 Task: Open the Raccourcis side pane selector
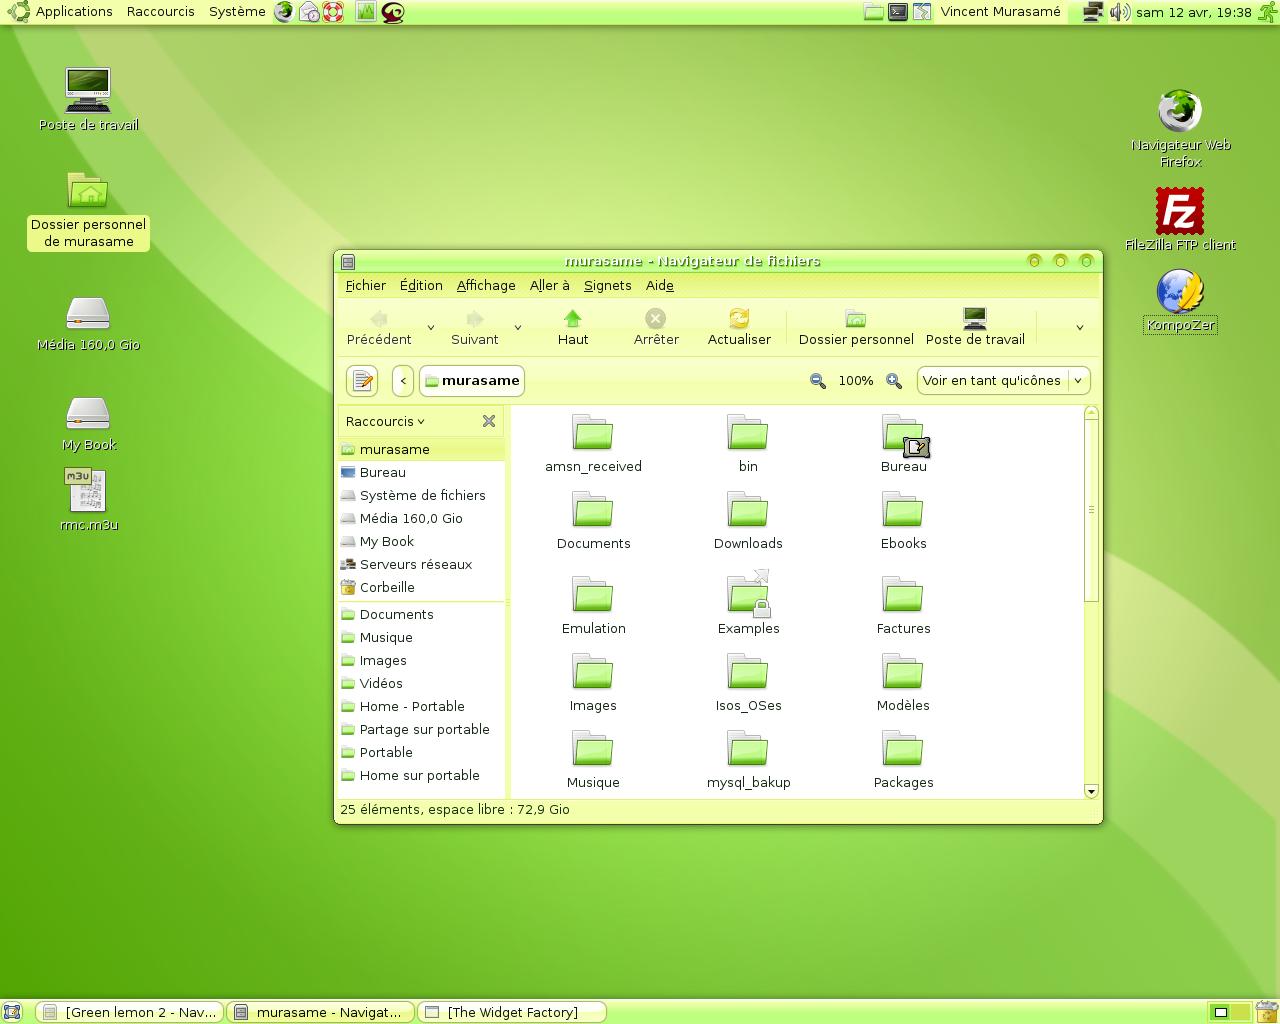tap(385, 421)
